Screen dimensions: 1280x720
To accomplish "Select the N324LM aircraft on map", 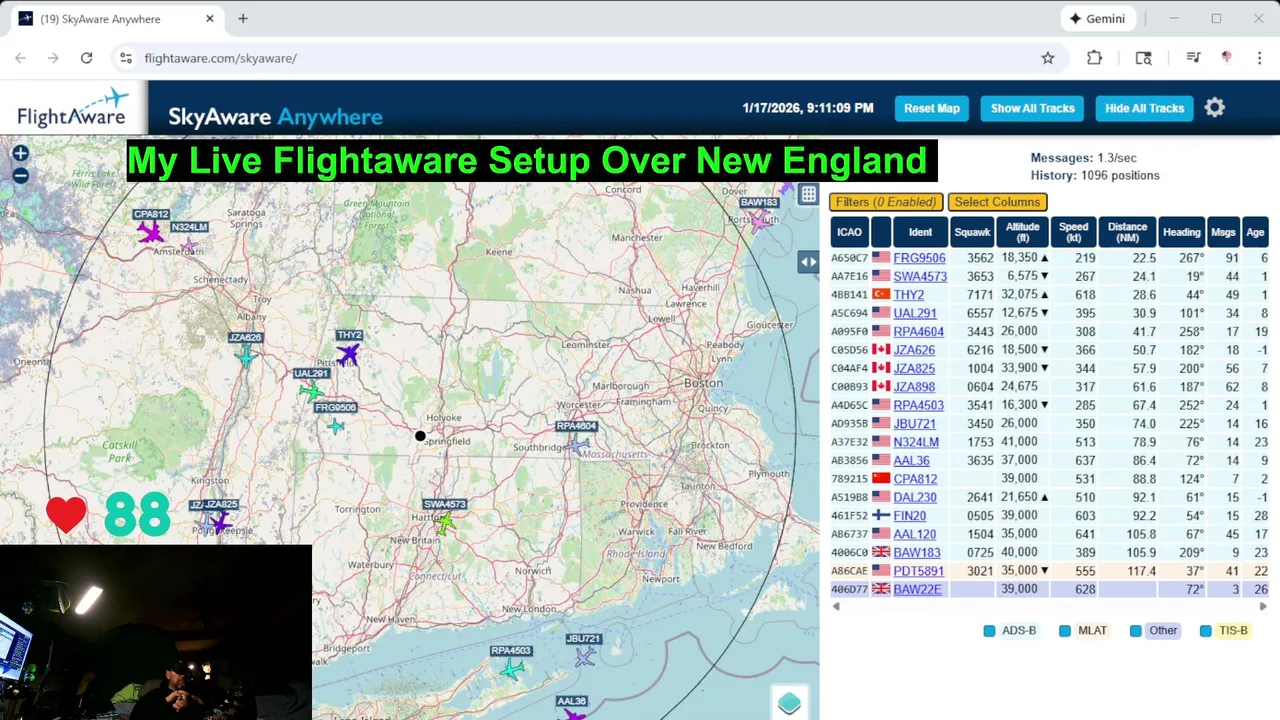I will [188, 244].
